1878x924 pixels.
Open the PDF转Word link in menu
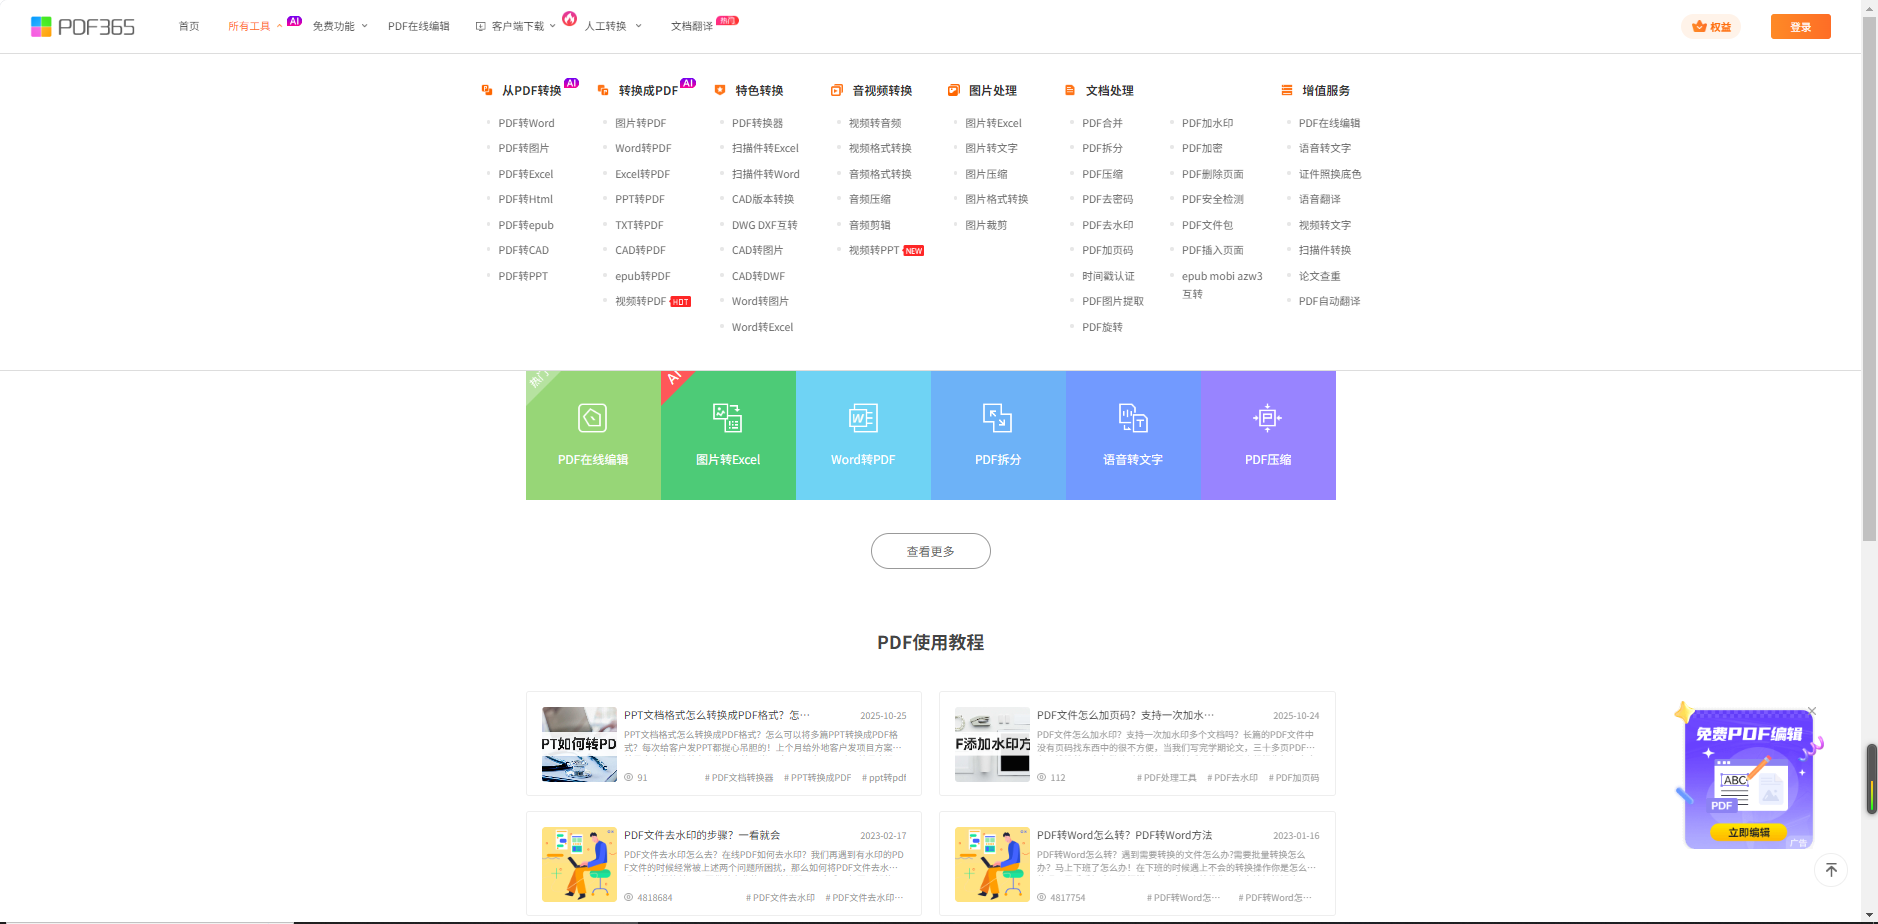[526, 123]
